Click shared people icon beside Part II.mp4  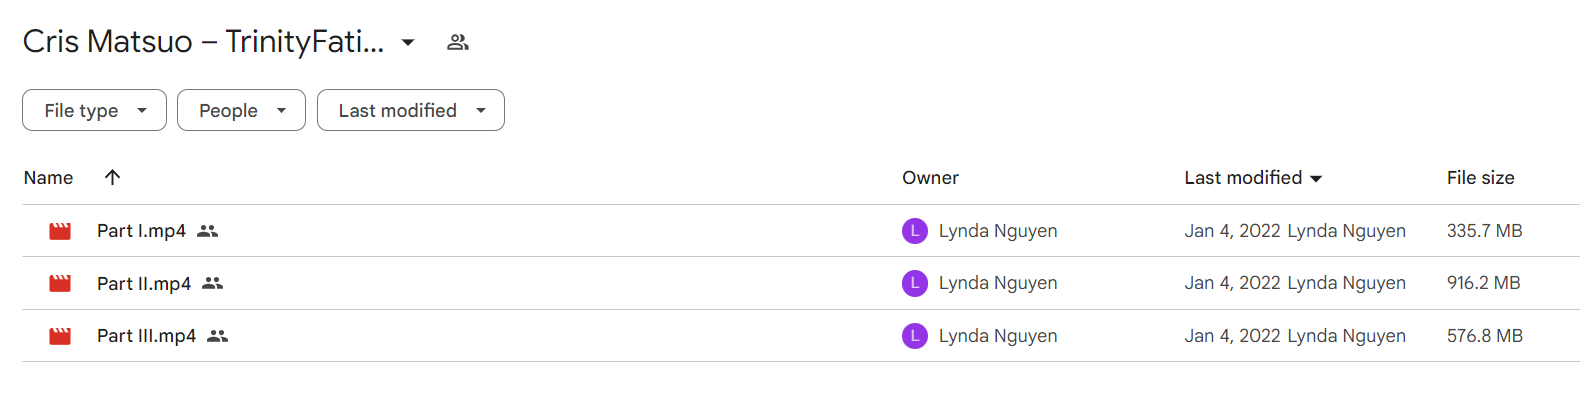212,283
